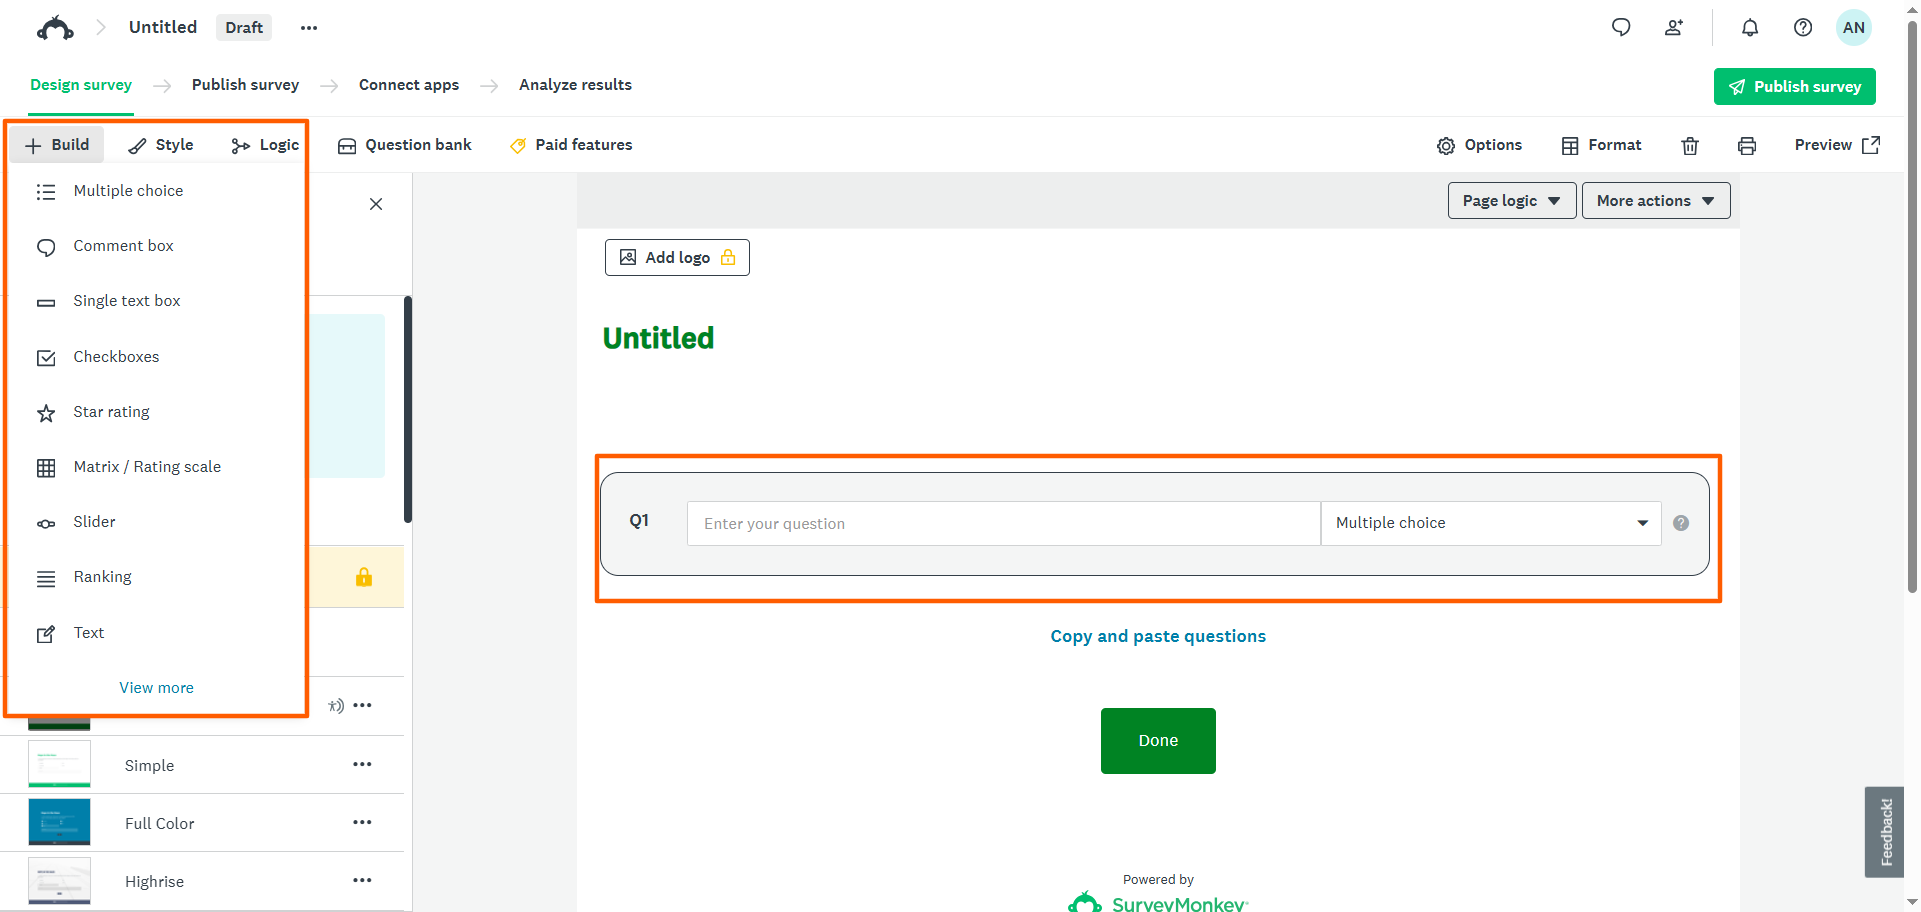Open options for the Full Color theme
The width and height of the screenshot is (1921, 912).
click(362, 822)
